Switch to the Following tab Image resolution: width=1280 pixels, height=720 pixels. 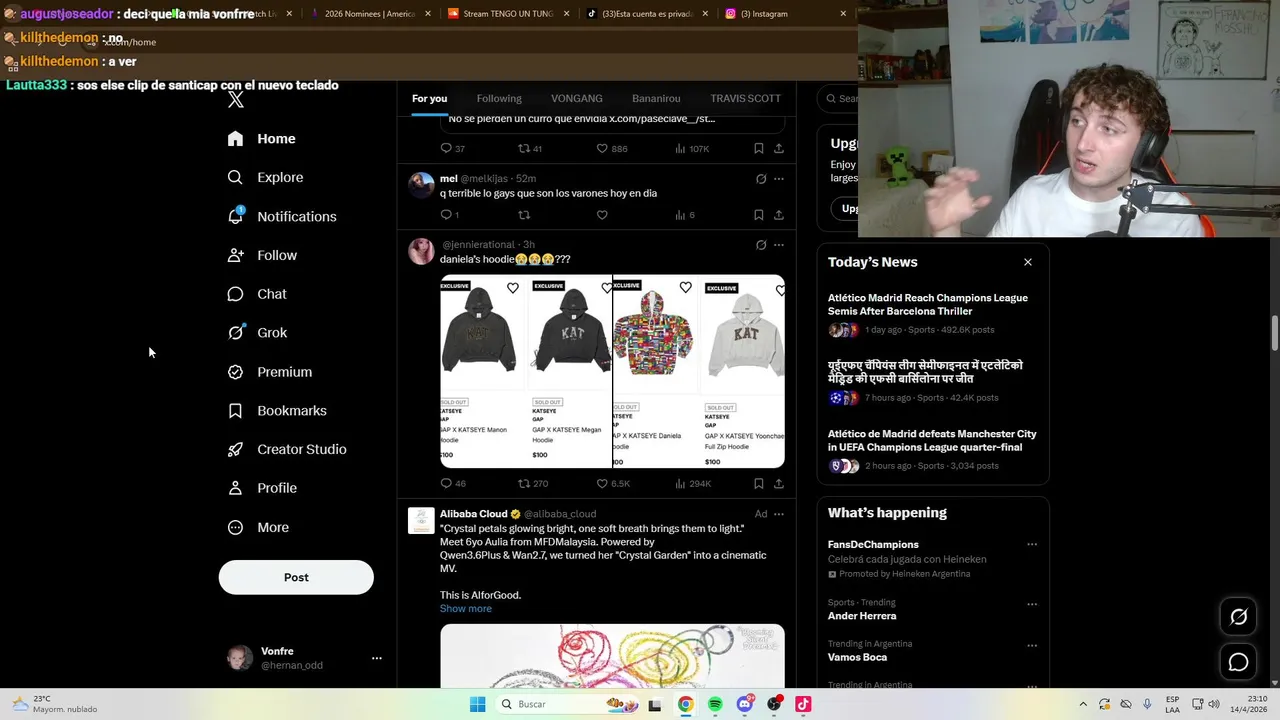tap(499, 98)
